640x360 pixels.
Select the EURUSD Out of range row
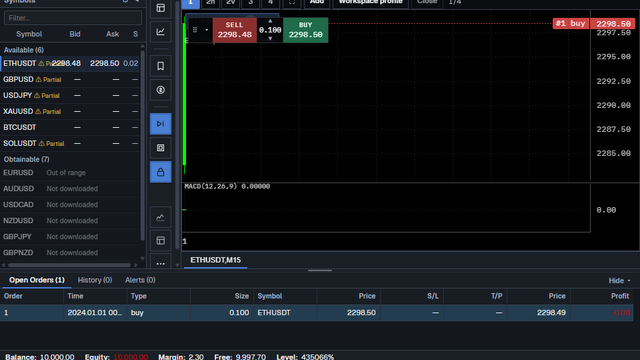tap(70, 173)
